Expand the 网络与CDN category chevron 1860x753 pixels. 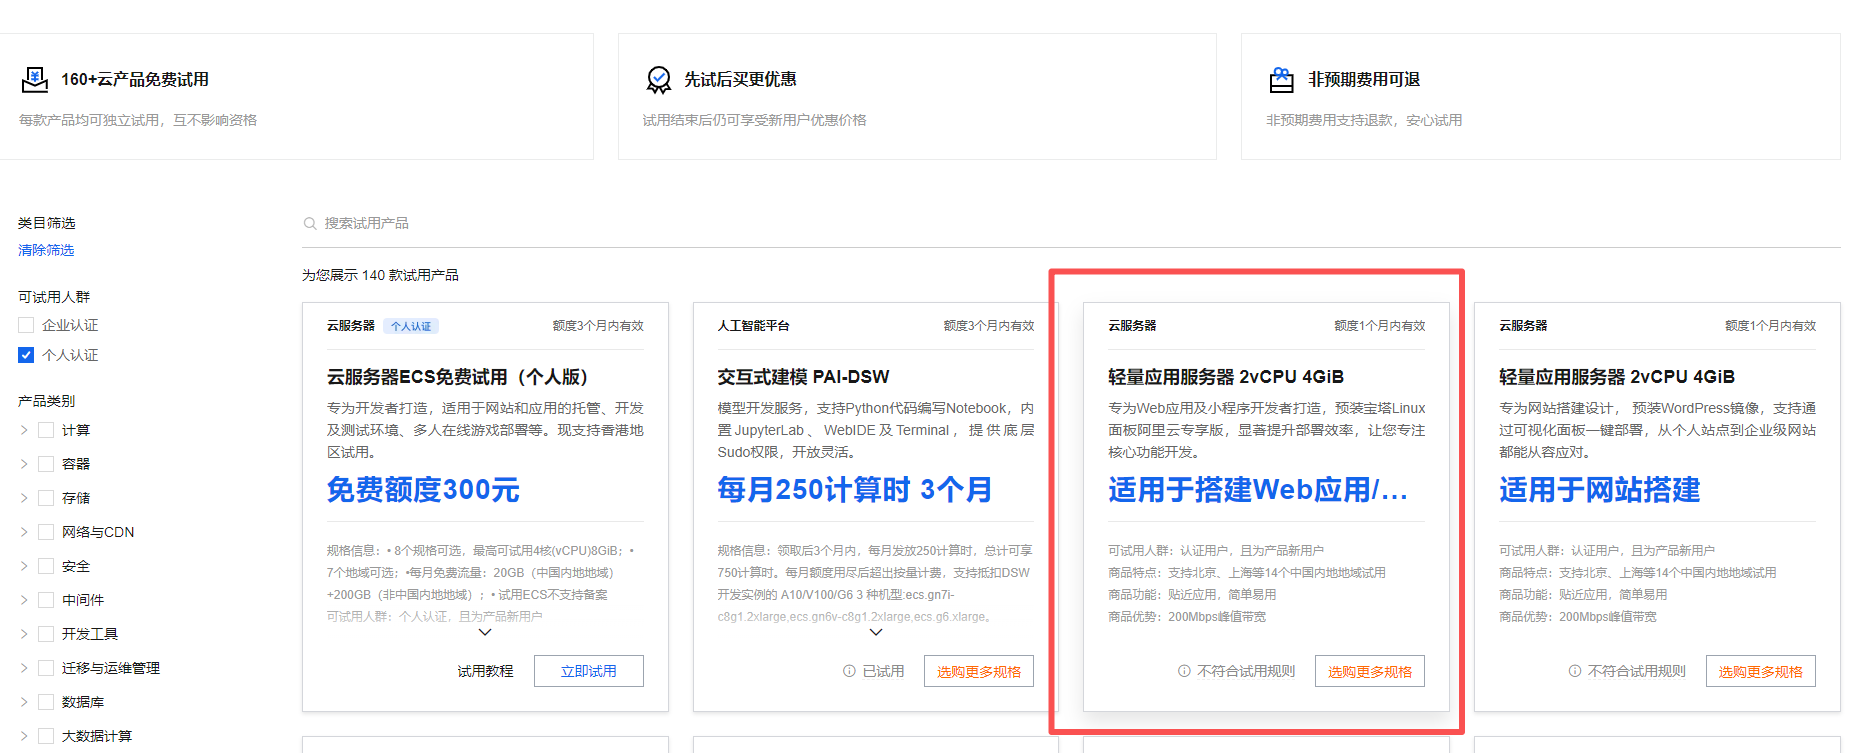[24, 532]
